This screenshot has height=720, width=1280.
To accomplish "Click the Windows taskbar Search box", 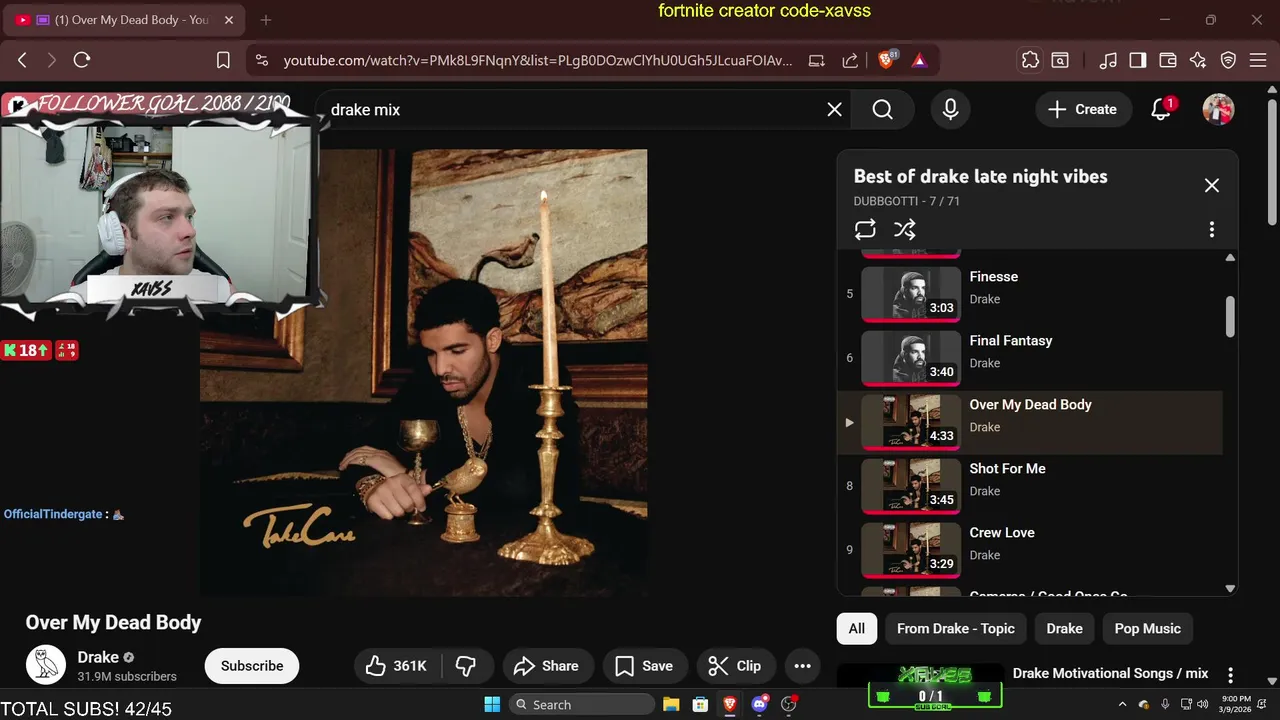I will (582, 704).
